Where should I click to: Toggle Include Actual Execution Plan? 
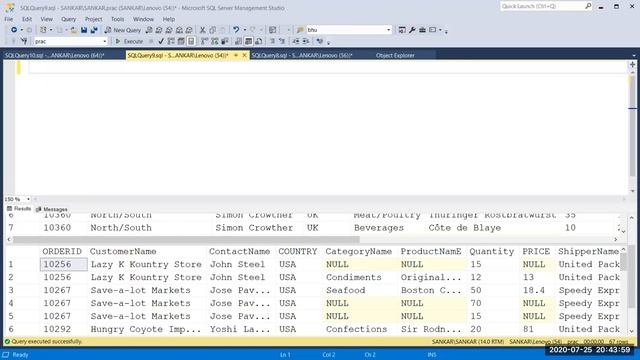(204, 41)
